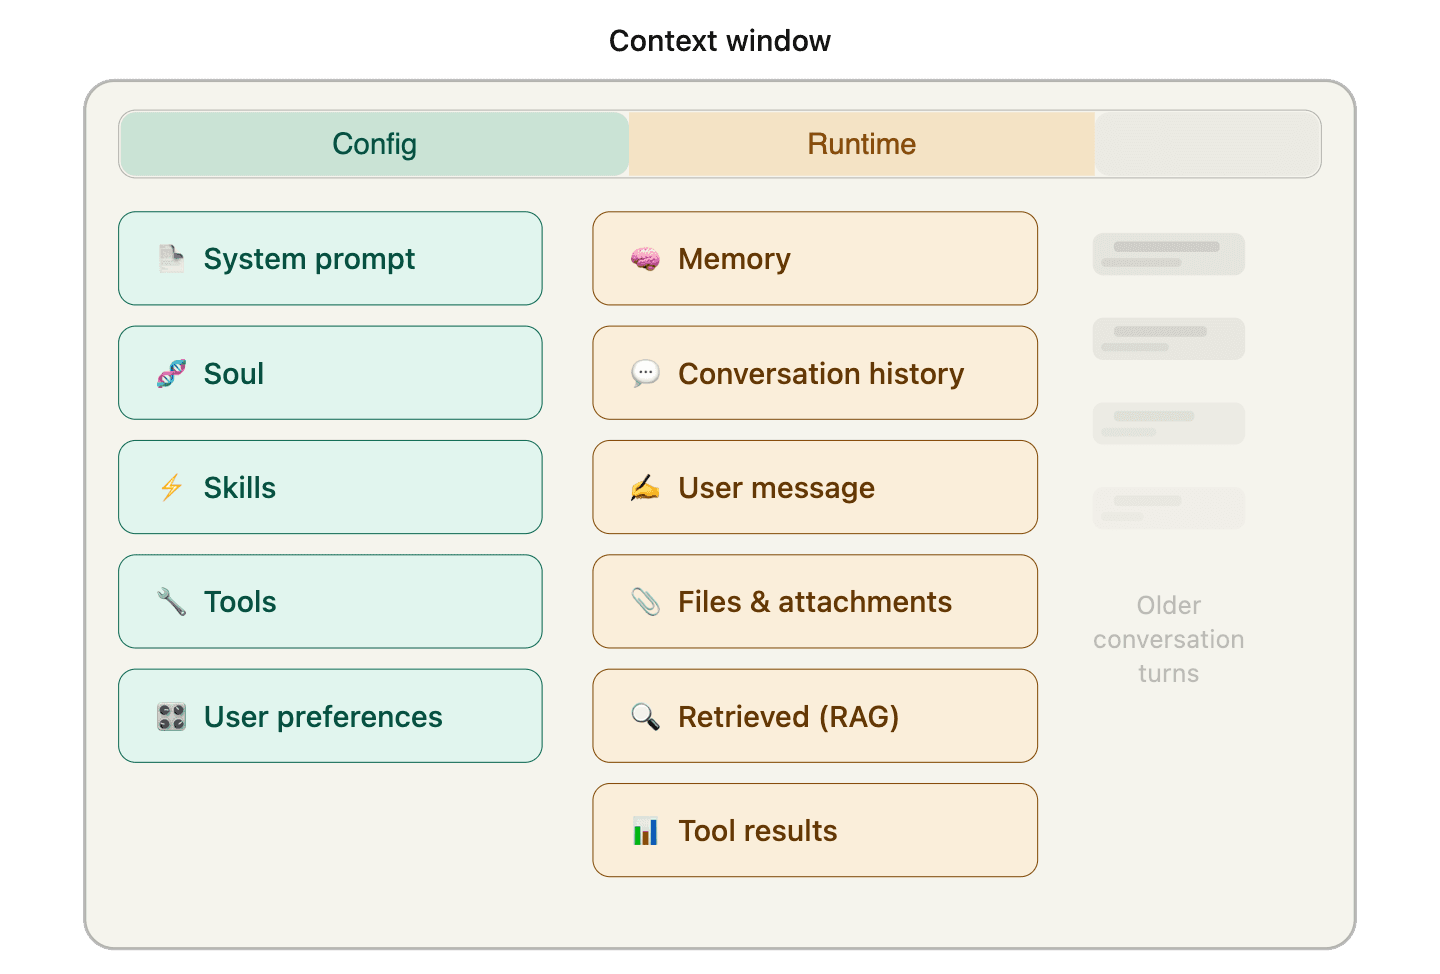Select the speech bubble icon on Conversation history
The image size is (1440, 974).
pyautogui.click(x=645, y=373)
